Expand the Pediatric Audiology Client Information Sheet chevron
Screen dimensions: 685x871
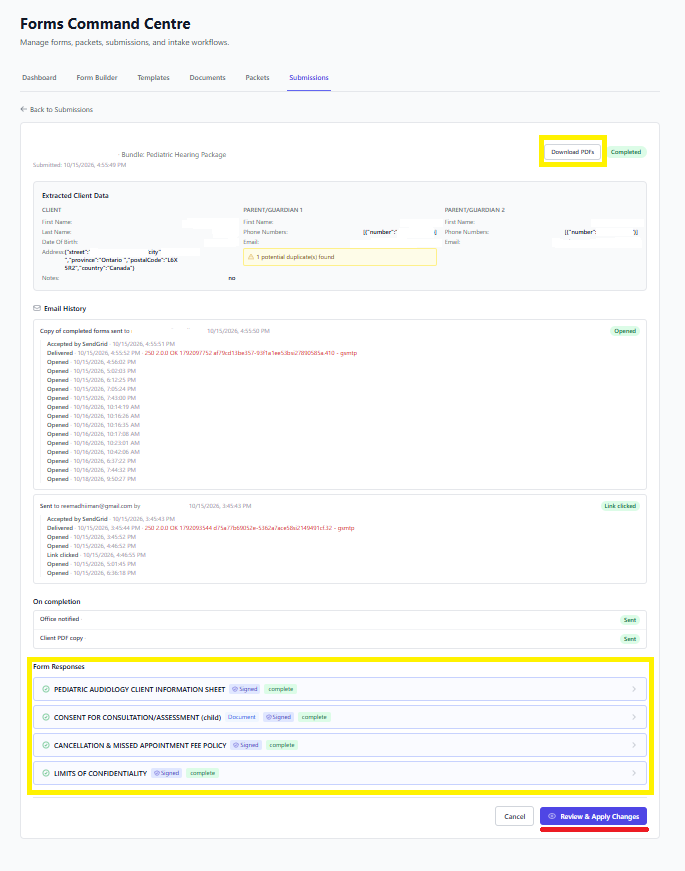tap(634, 689)
